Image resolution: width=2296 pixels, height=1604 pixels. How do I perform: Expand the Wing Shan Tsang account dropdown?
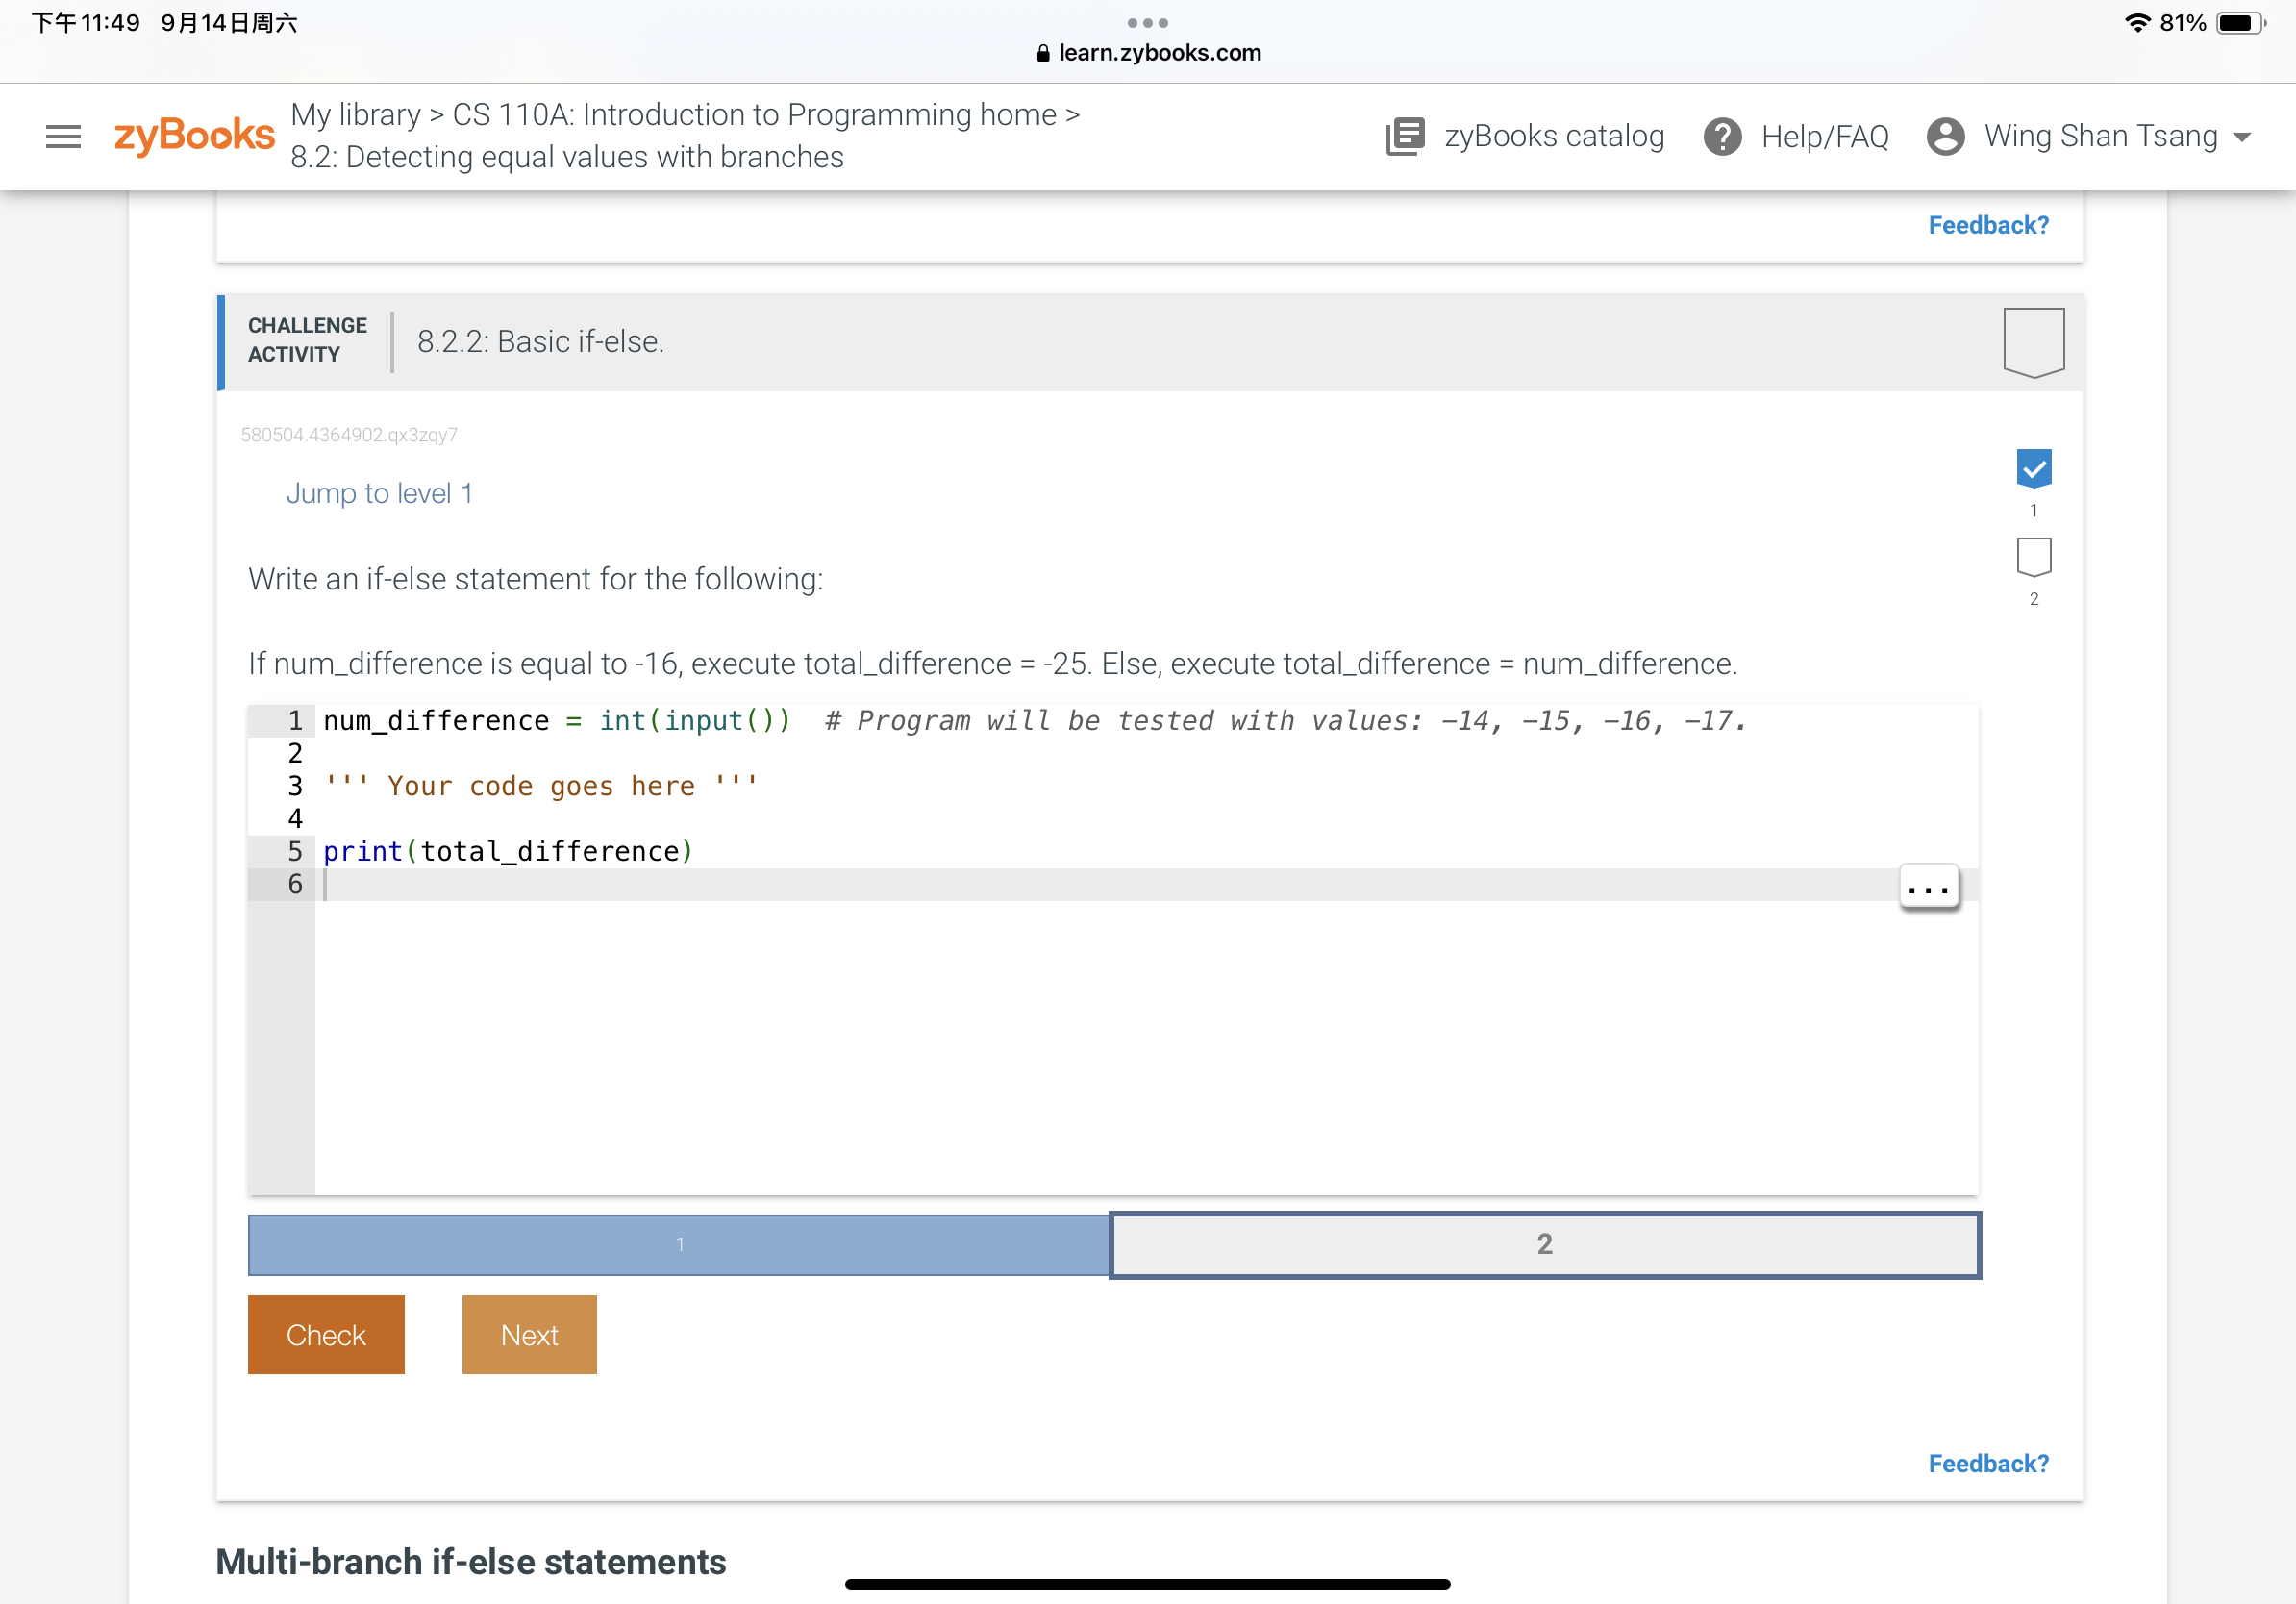[x=2242, y=136]
